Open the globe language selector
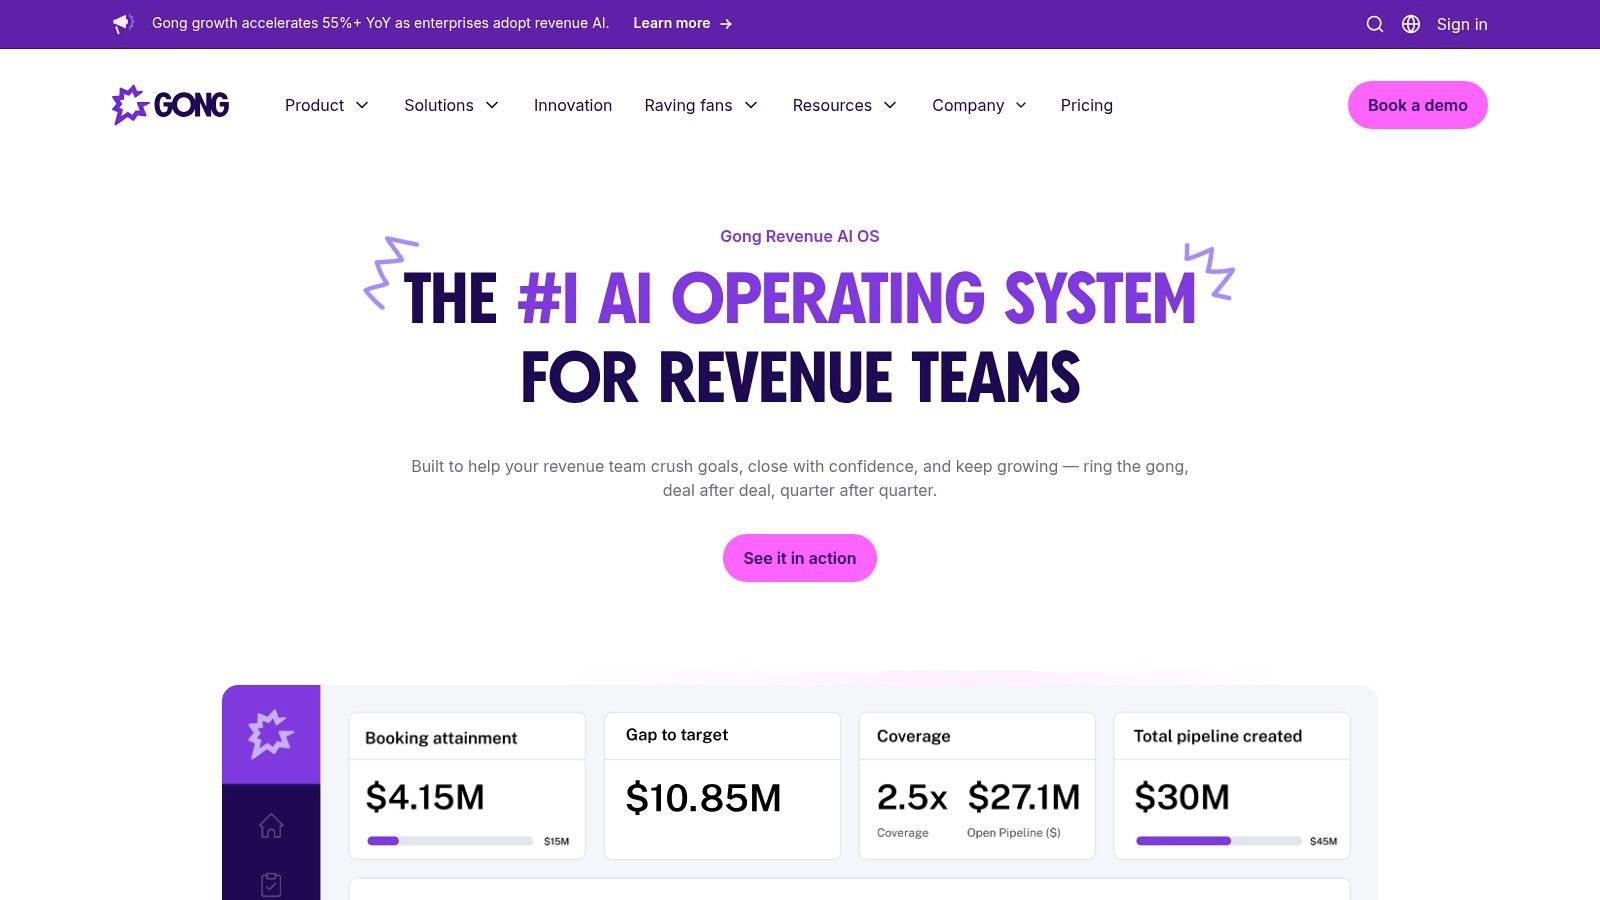The width and height of the screenshot is (1600, 900). click(x=1411, y=24)
